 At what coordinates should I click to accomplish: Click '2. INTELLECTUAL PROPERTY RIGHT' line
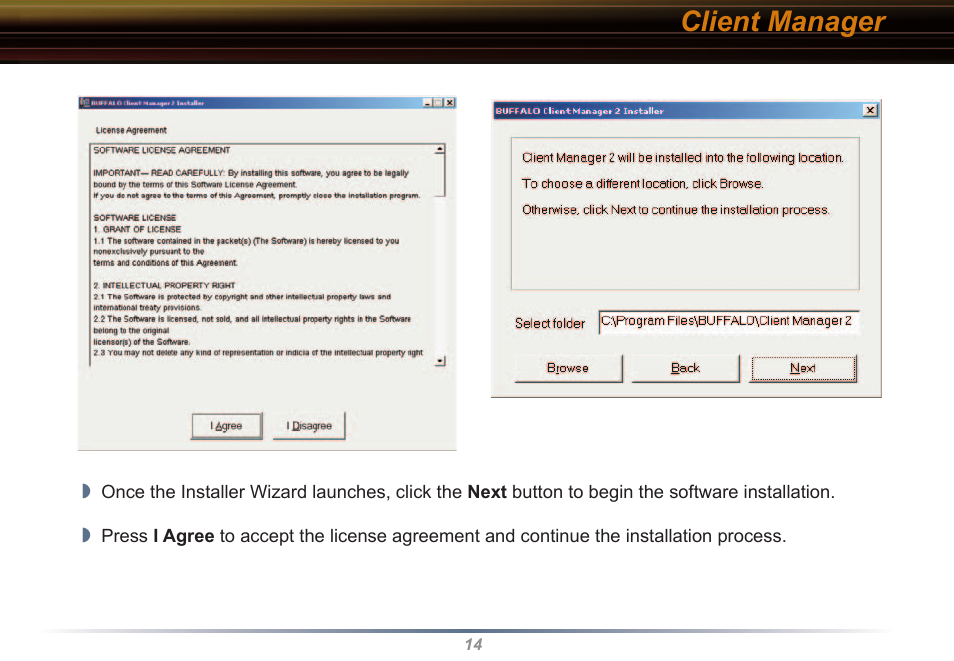click(x=164, y=285)
